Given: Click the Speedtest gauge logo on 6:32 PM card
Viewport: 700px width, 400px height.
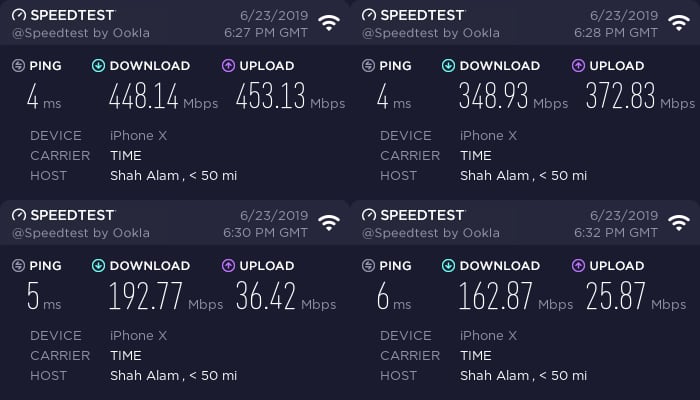Looking at the screenshot, I should point(369,215).
